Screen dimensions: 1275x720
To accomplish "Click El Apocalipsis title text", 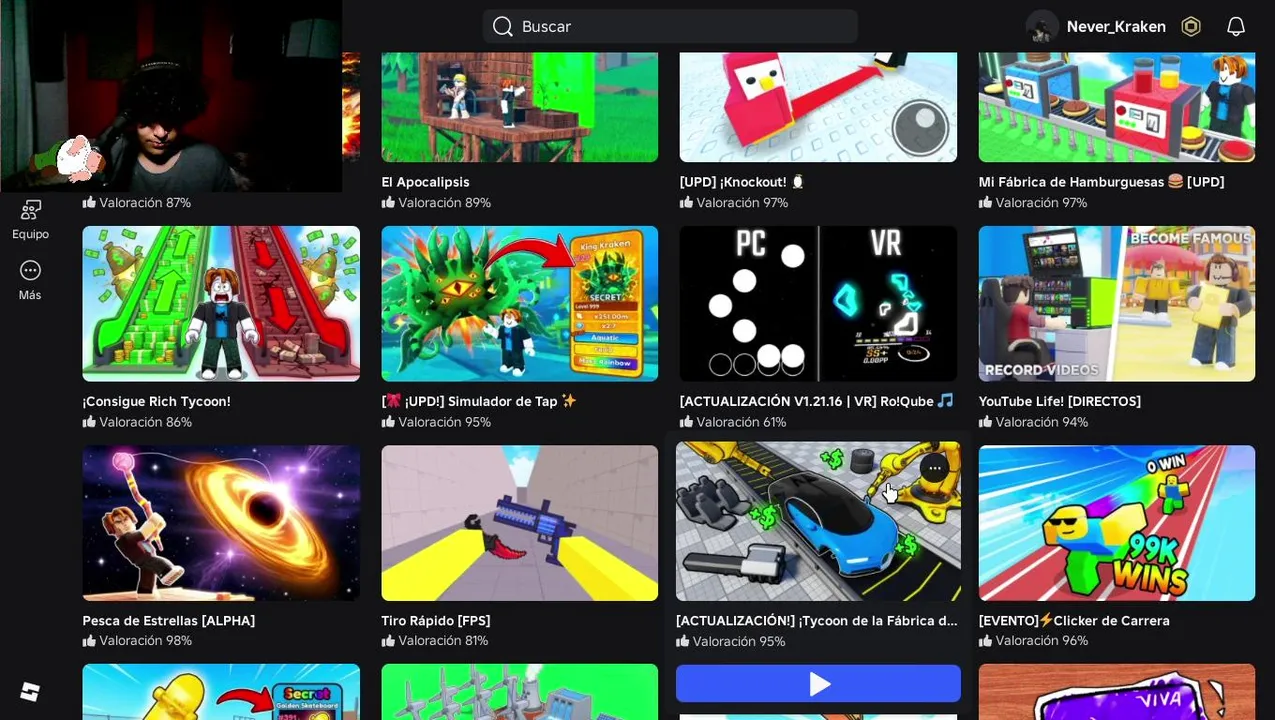I will 425,182.
